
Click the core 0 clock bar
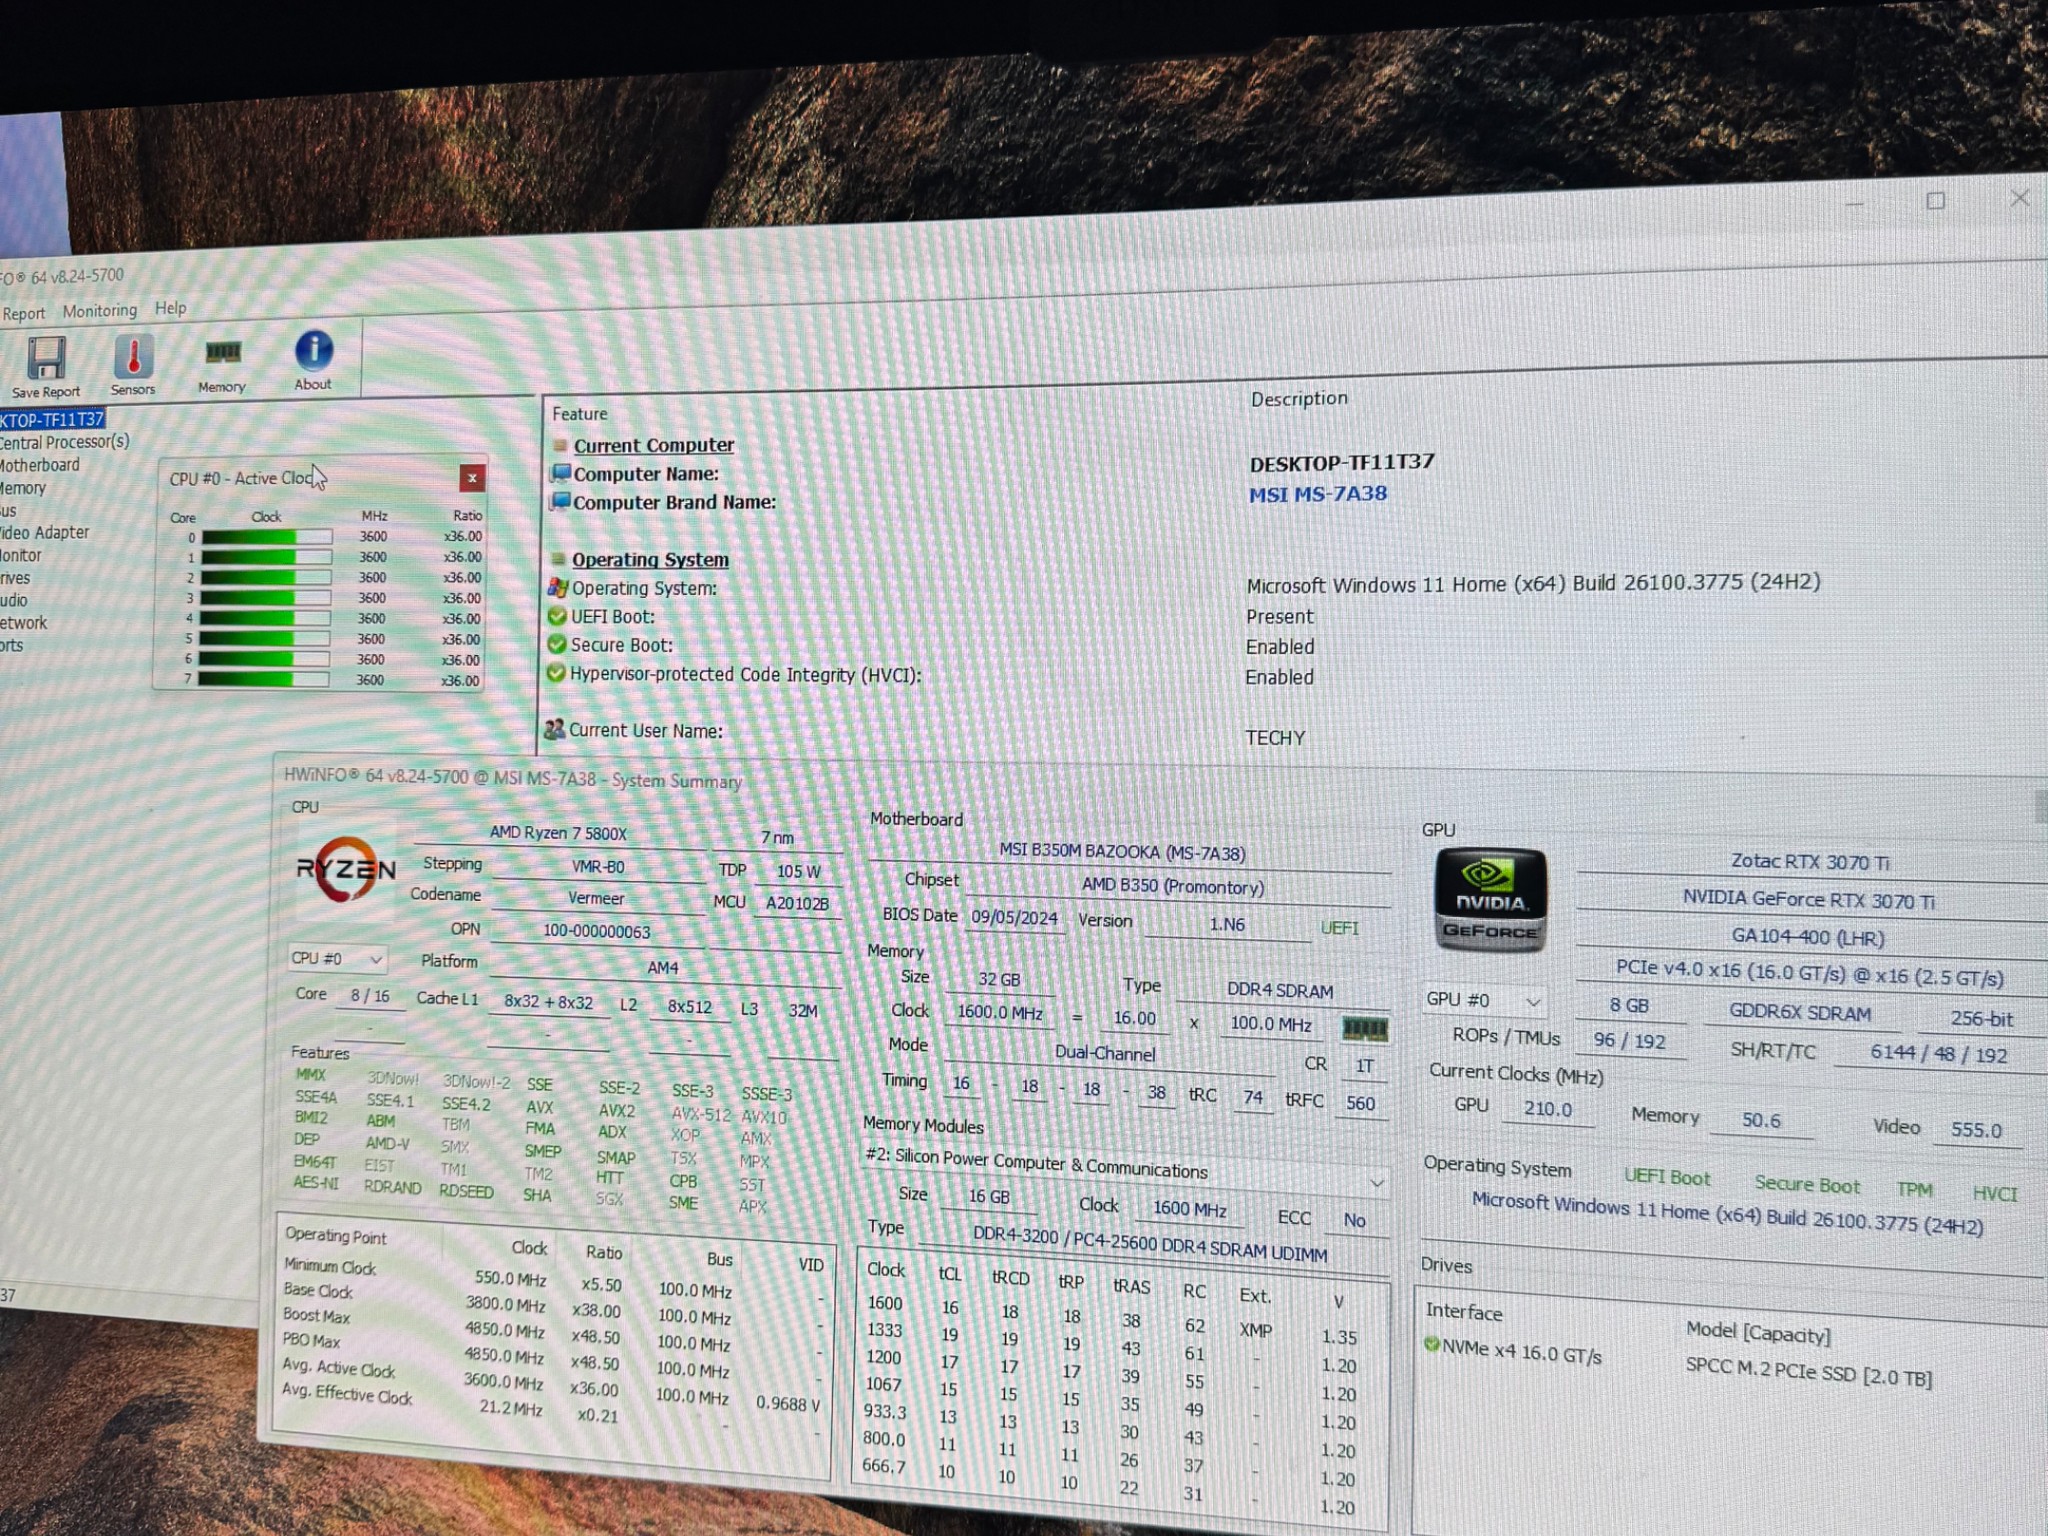point(266,537)
